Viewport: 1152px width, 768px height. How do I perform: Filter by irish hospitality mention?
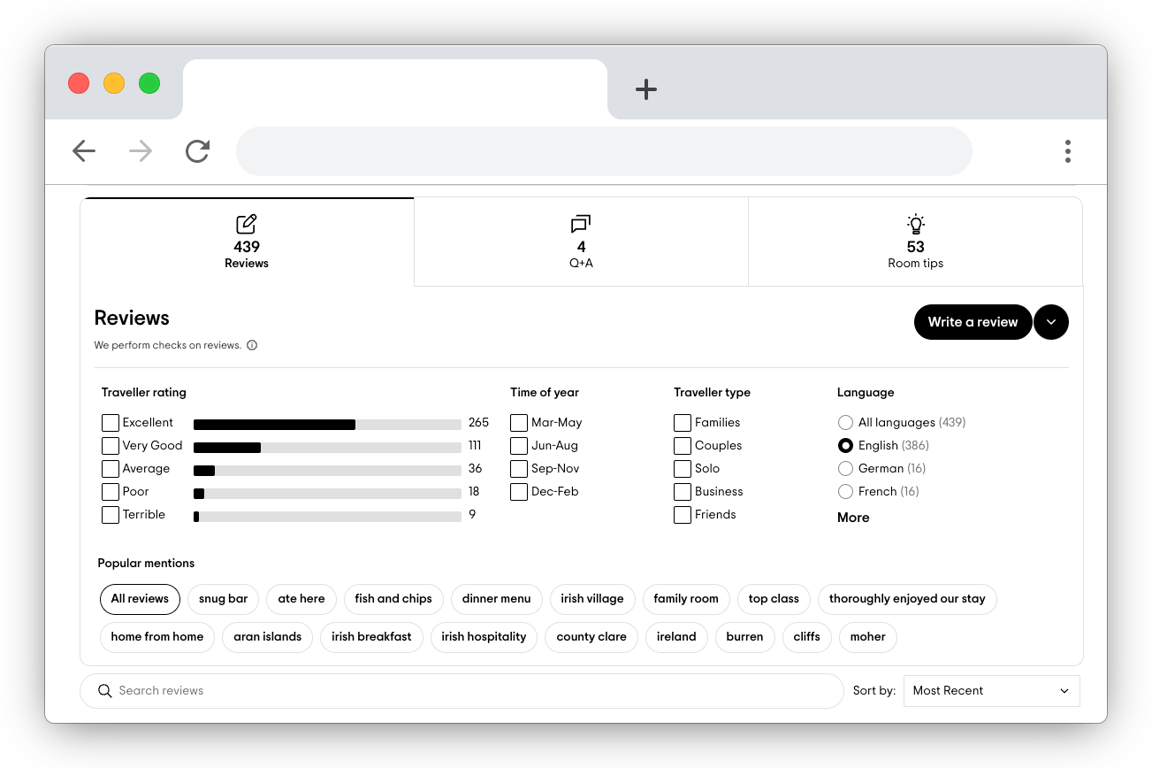tap(483, 637)
